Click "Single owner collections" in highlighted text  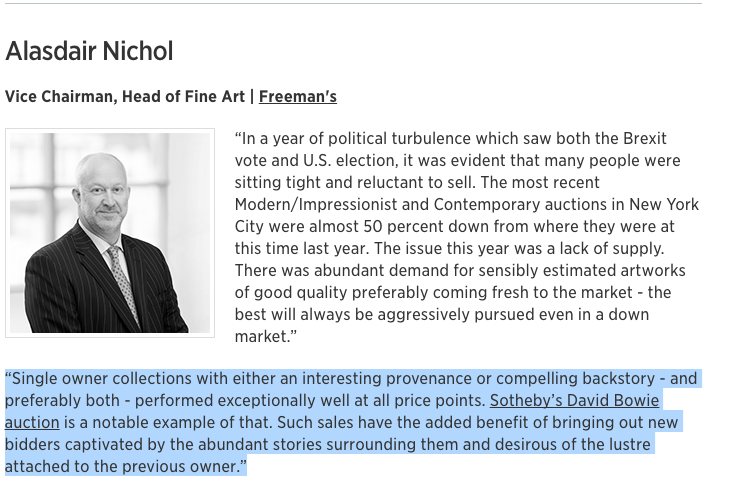click(99, 378)
